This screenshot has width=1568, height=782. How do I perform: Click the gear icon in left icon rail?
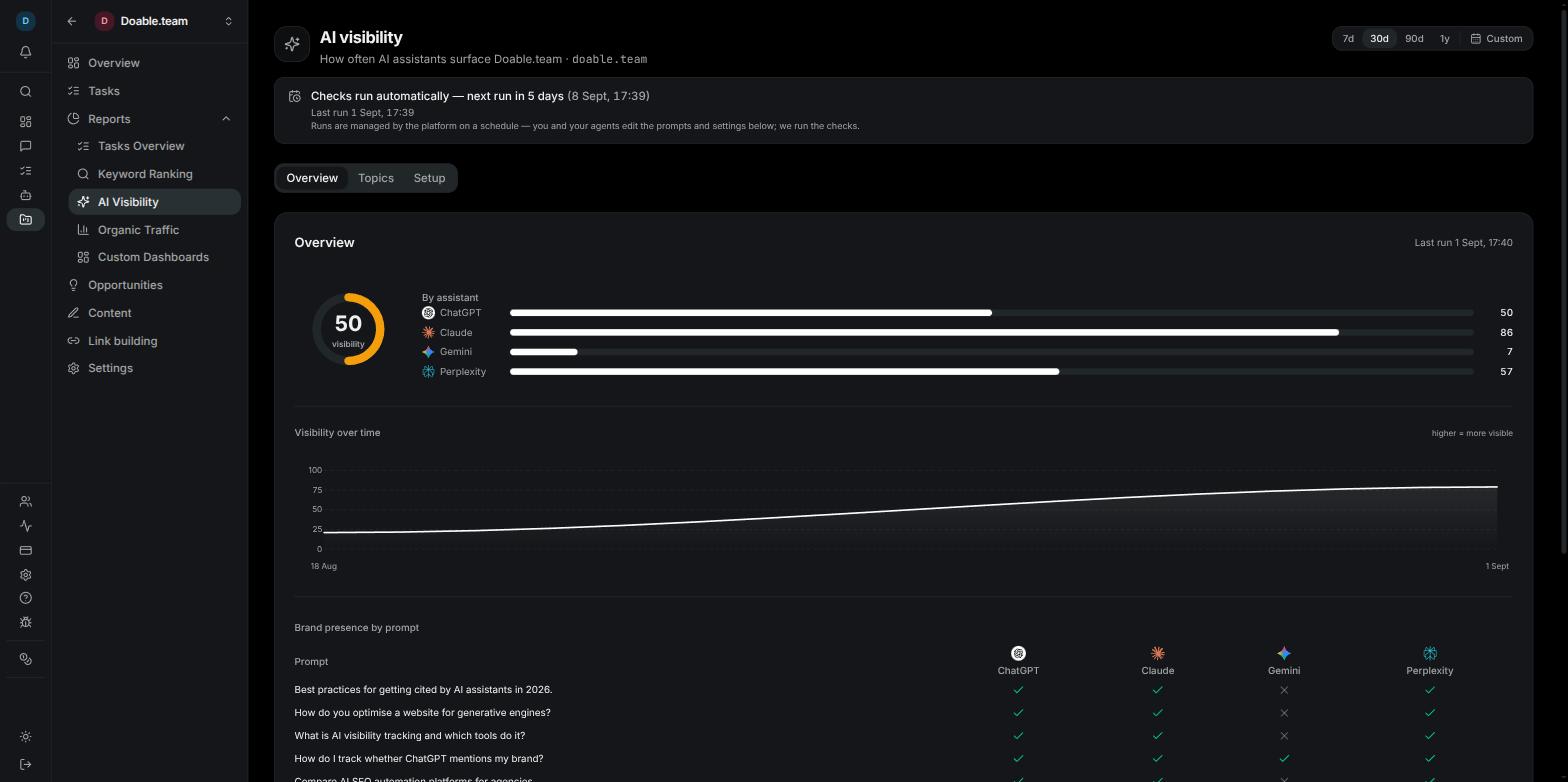pos(26,575)
